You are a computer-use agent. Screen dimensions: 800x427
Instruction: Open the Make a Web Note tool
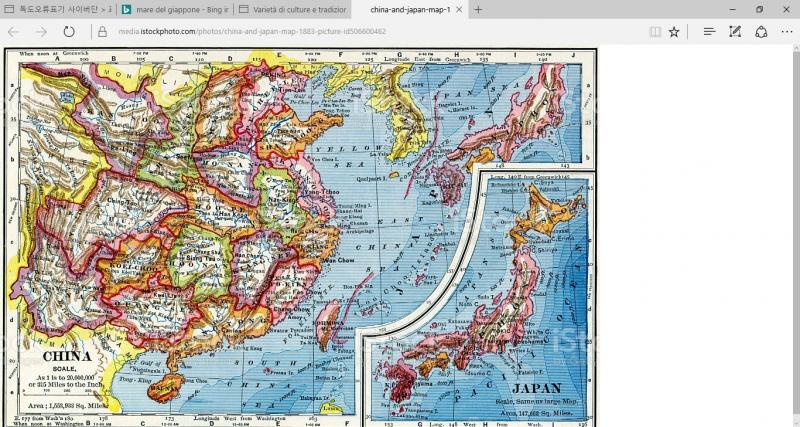[x=734, y=31]
